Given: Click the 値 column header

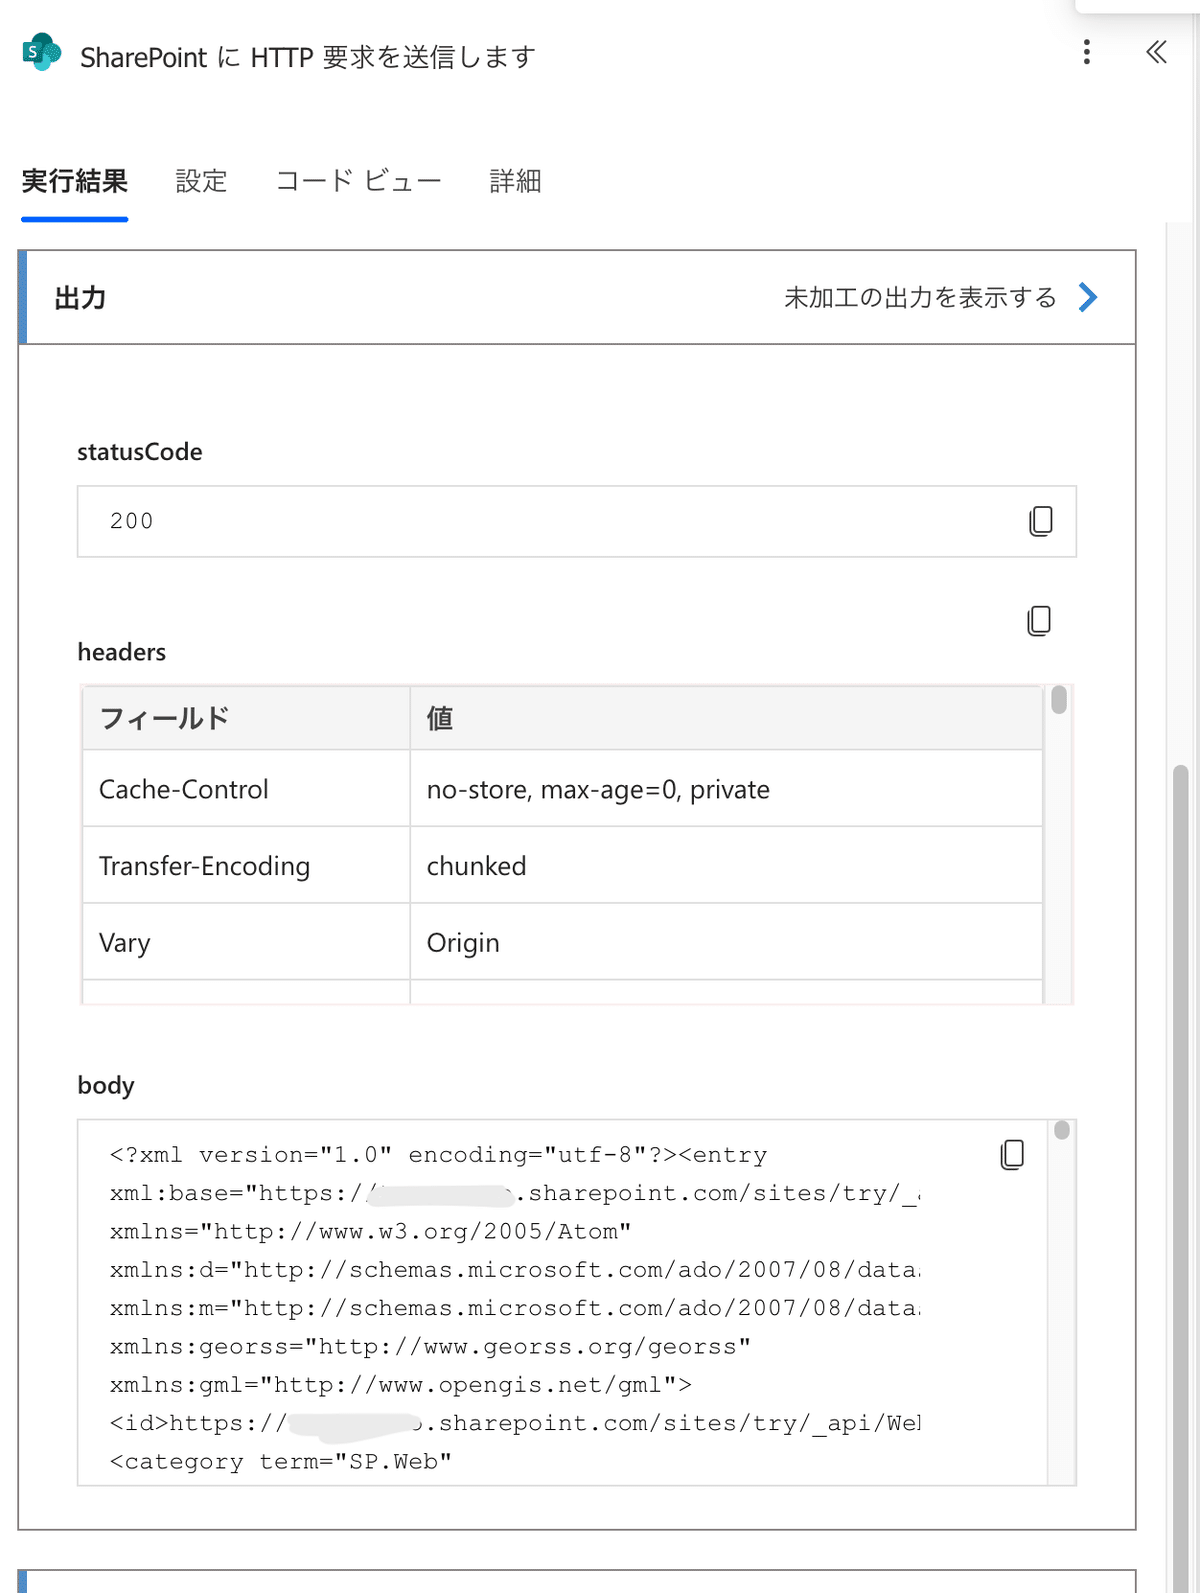Looking at the screenshot, I should click(726, 718).
